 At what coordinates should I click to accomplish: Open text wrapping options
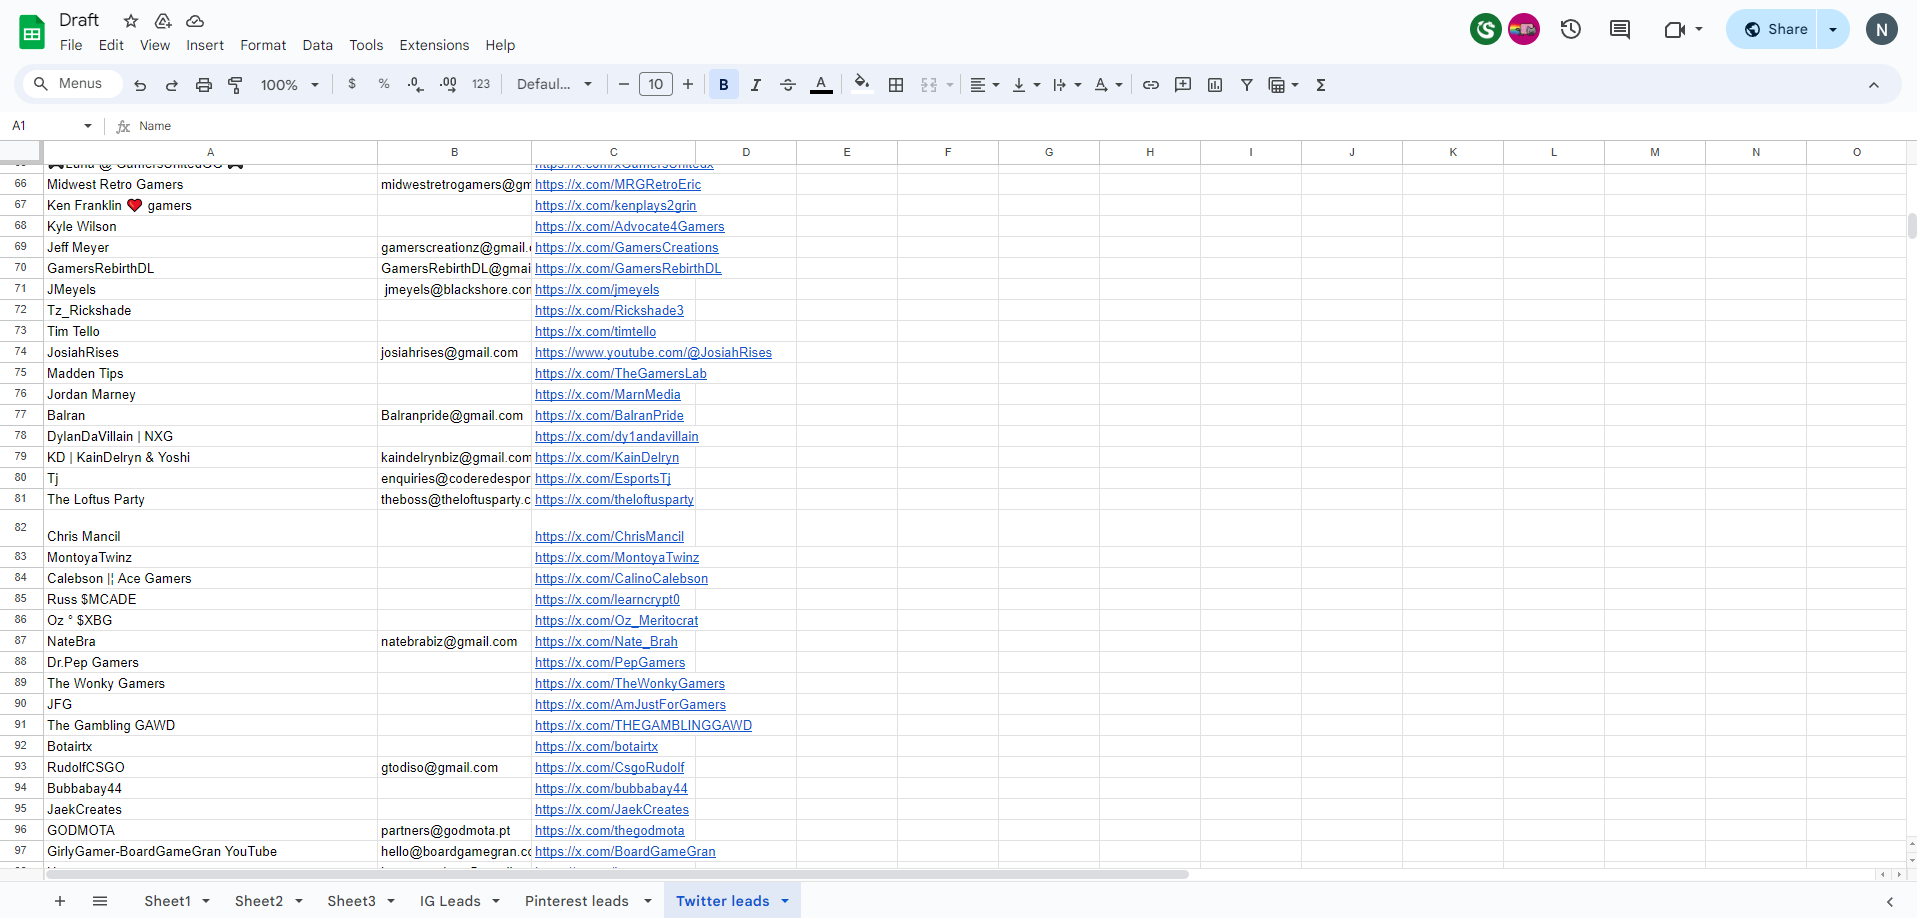point(1067,85)
